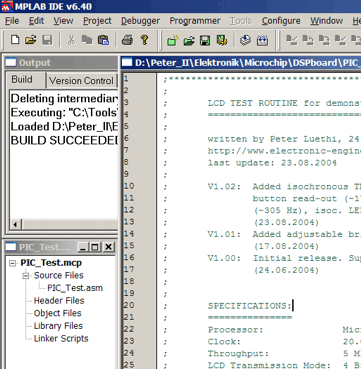
Task: Click the PIC_Test project window title icon
Action: [11, 247]
